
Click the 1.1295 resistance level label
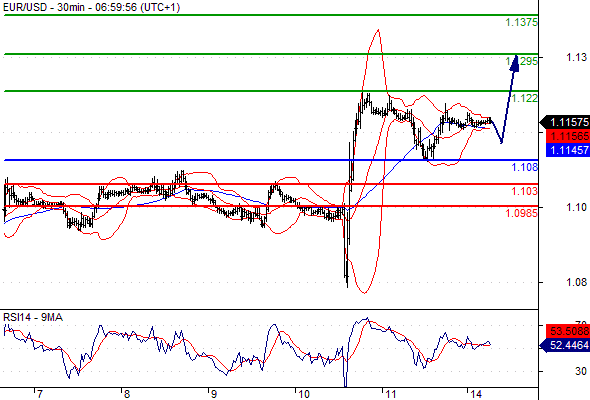click(521, 61)
